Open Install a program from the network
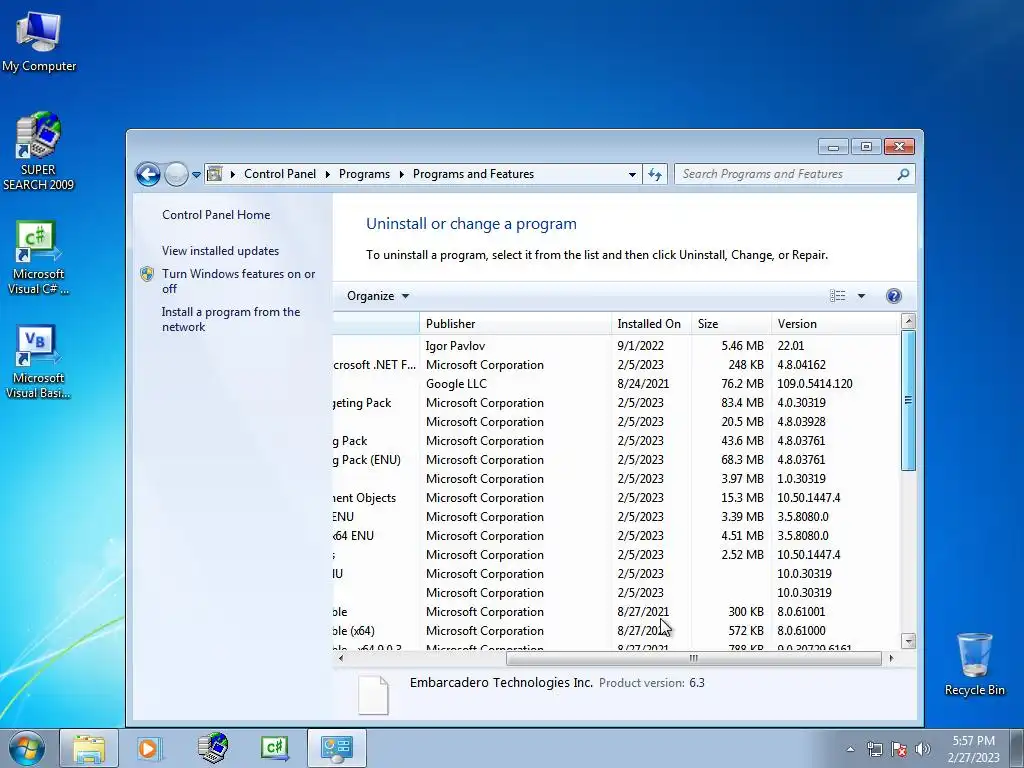Screen dimensions: 1024x768 [231, 319]
